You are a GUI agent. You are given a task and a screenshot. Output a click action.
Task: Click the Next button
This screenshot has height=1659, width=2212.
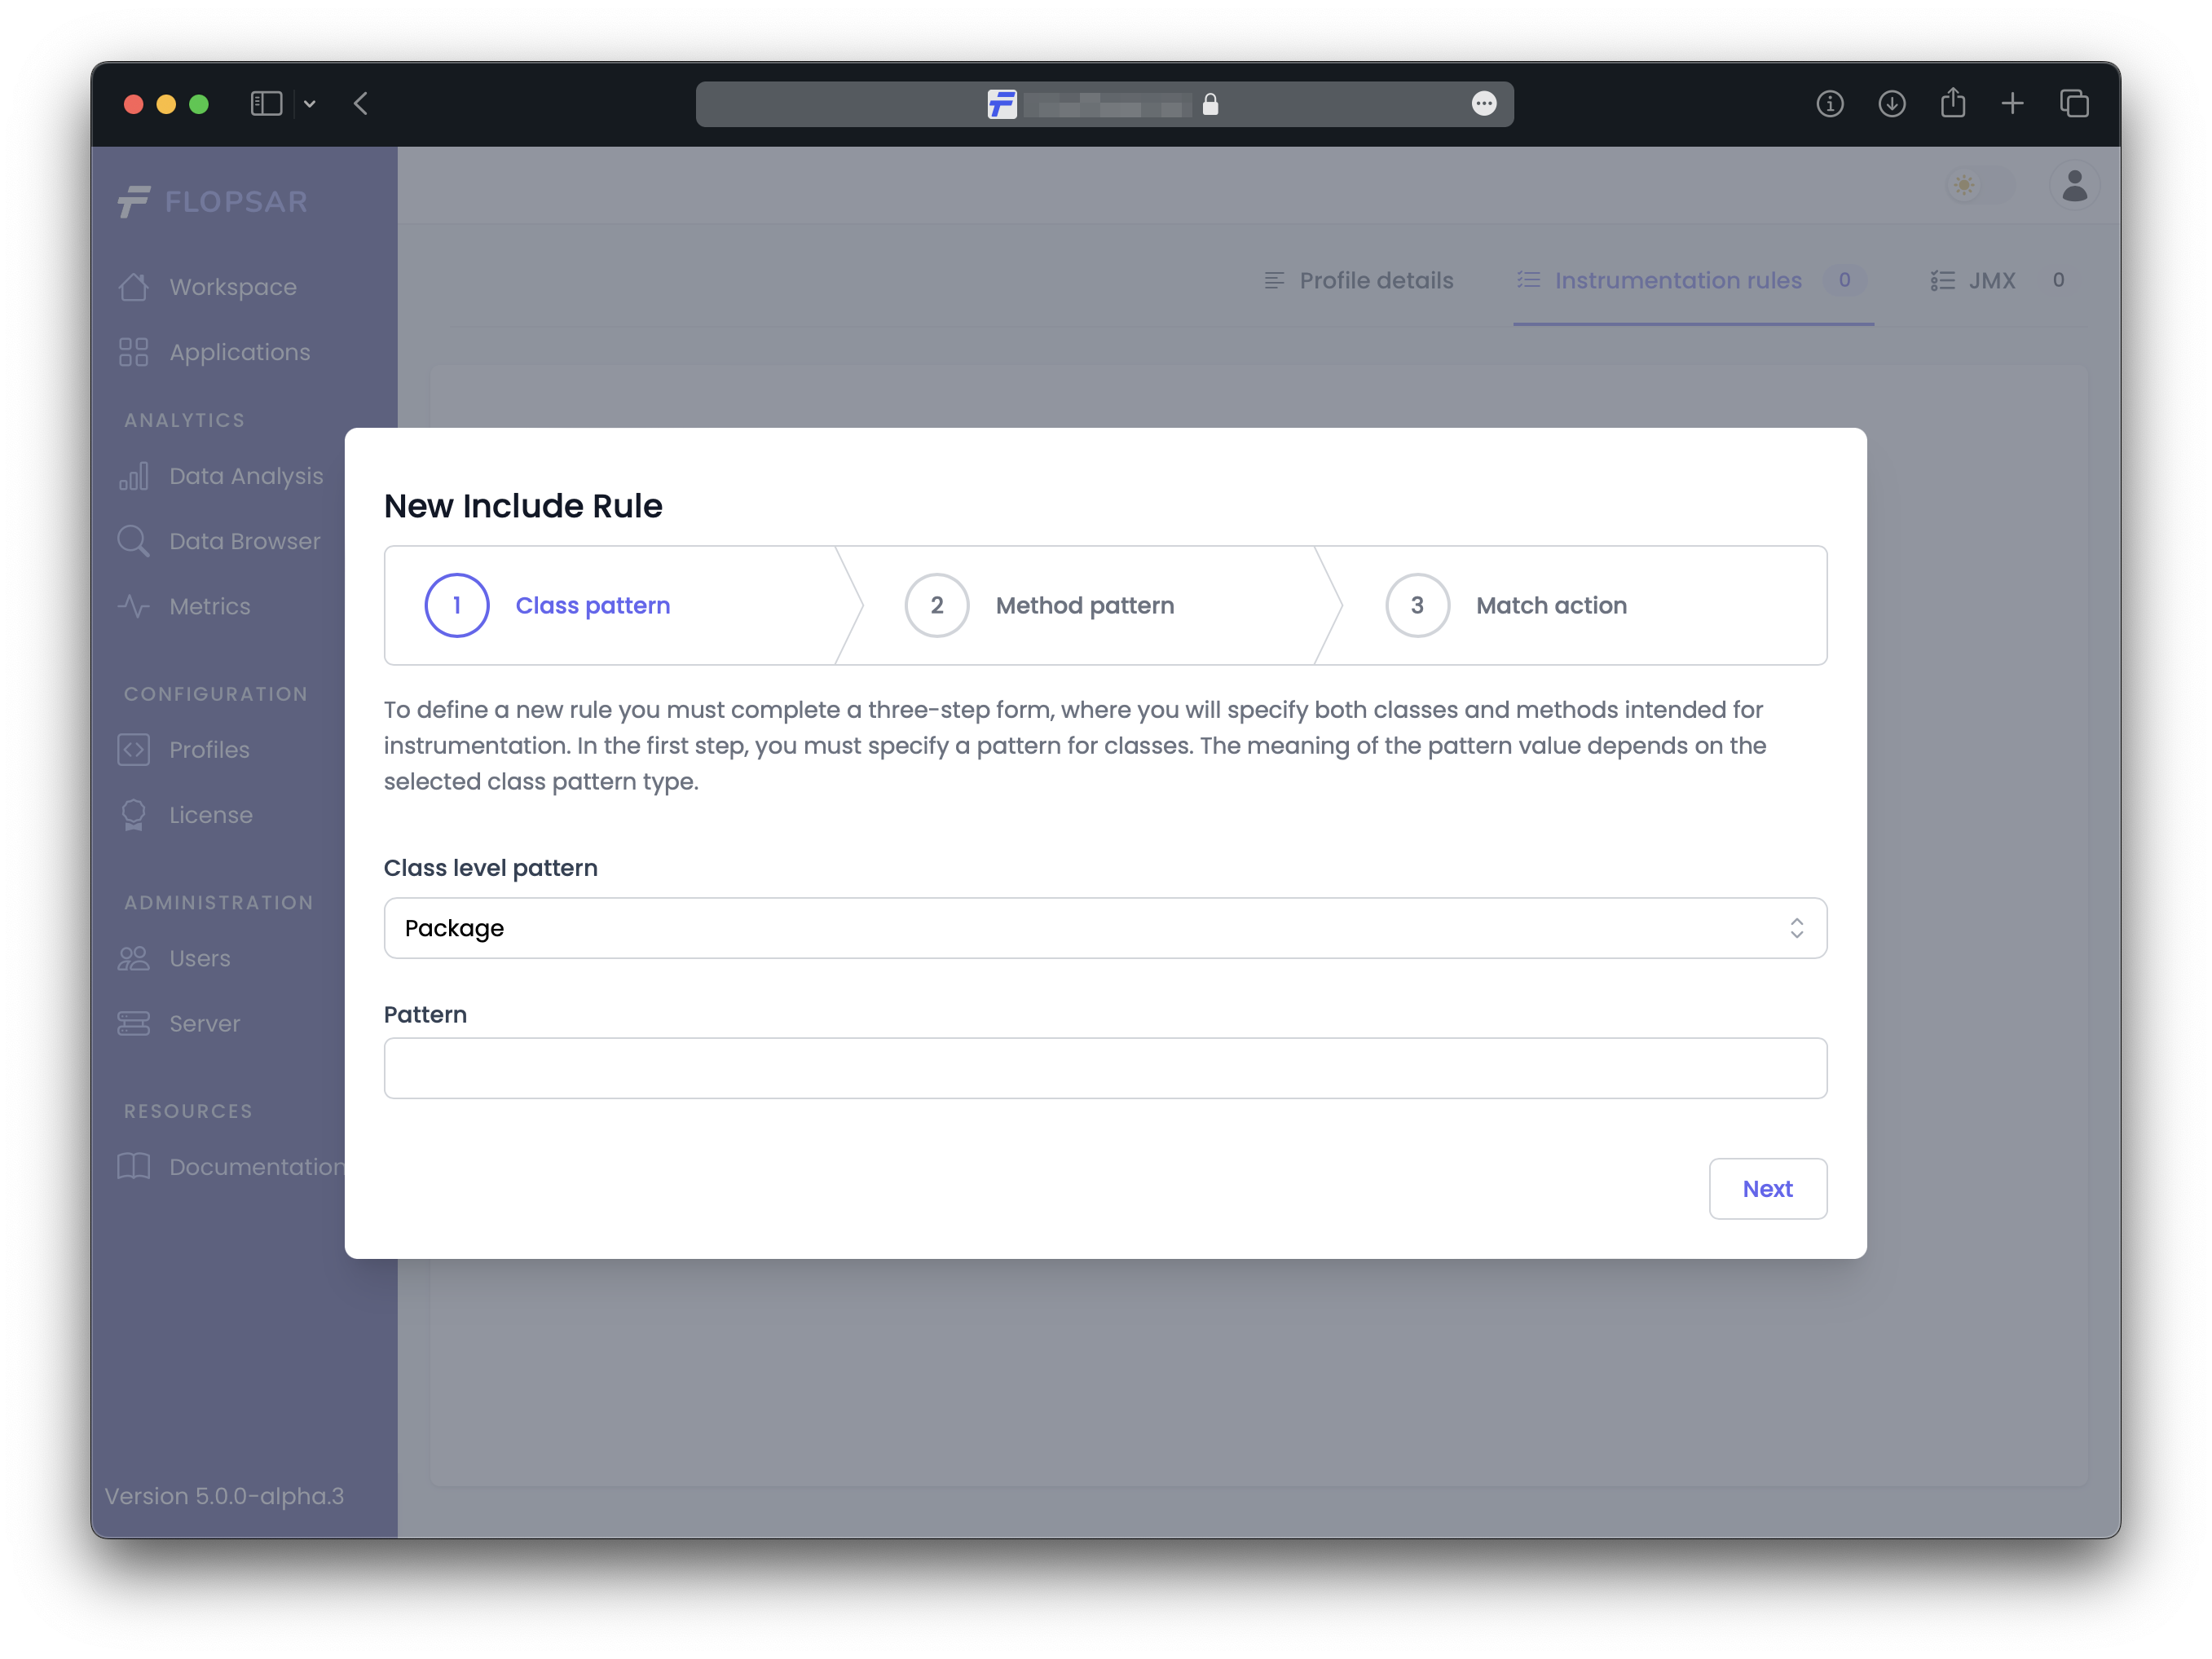(1768, 1188)
